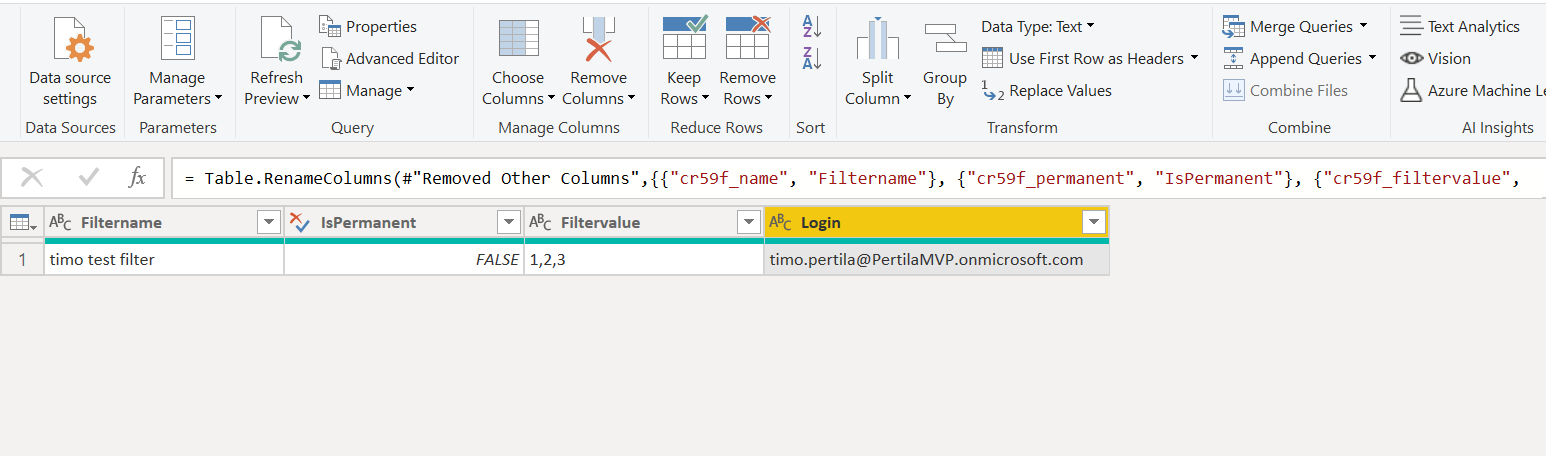
Task: Open Data source settings
Action: pos(69,45)
